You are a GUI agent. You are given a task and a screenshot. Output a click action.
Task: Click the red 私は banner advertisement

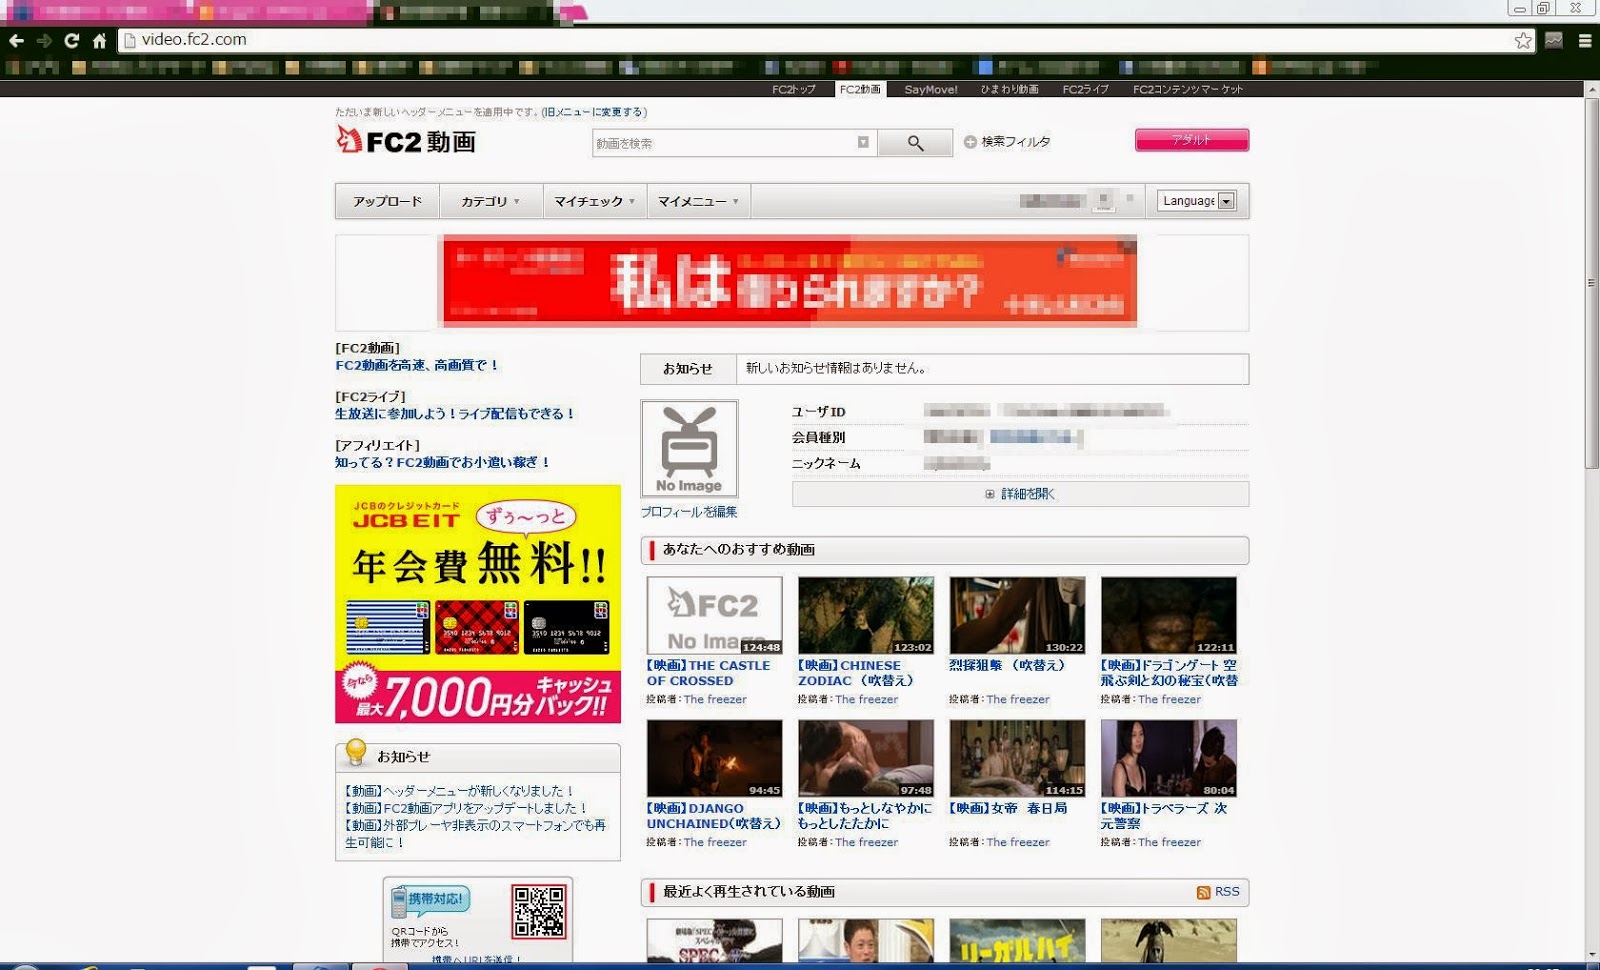tap(789, 281)
